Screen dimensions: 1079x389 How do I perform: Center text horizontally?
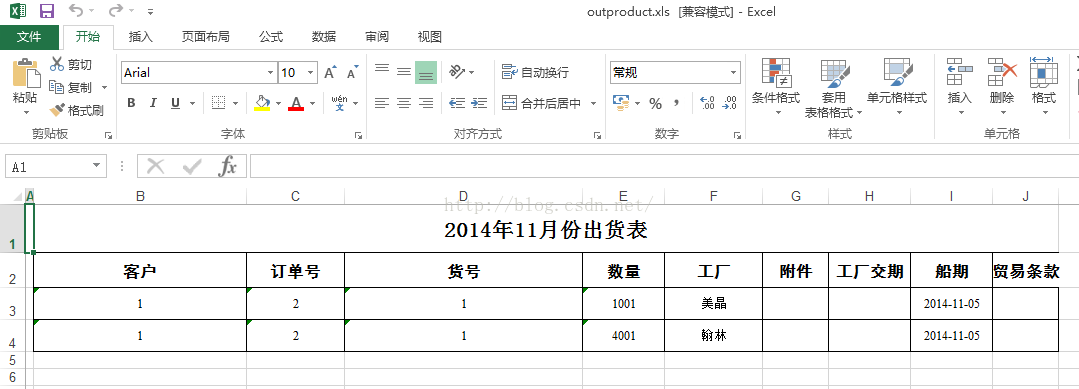click(x=404, y=103)
